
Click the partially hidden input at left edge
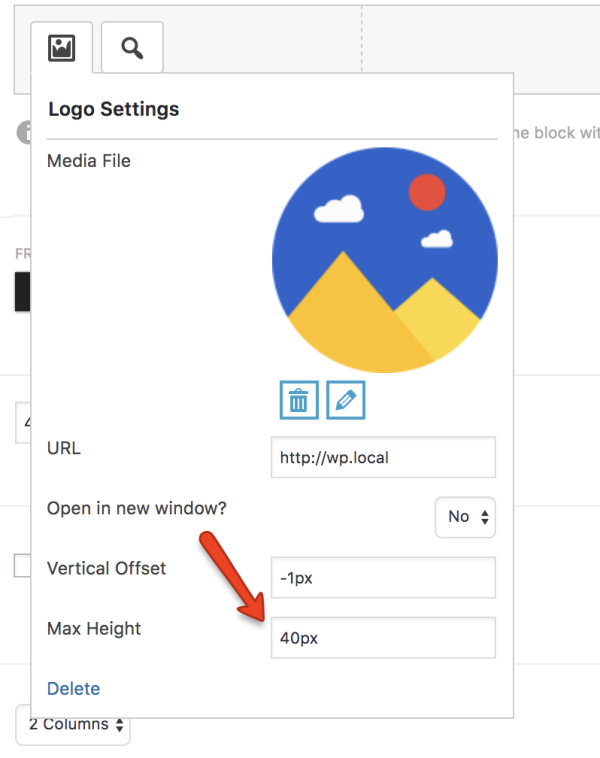23,421
